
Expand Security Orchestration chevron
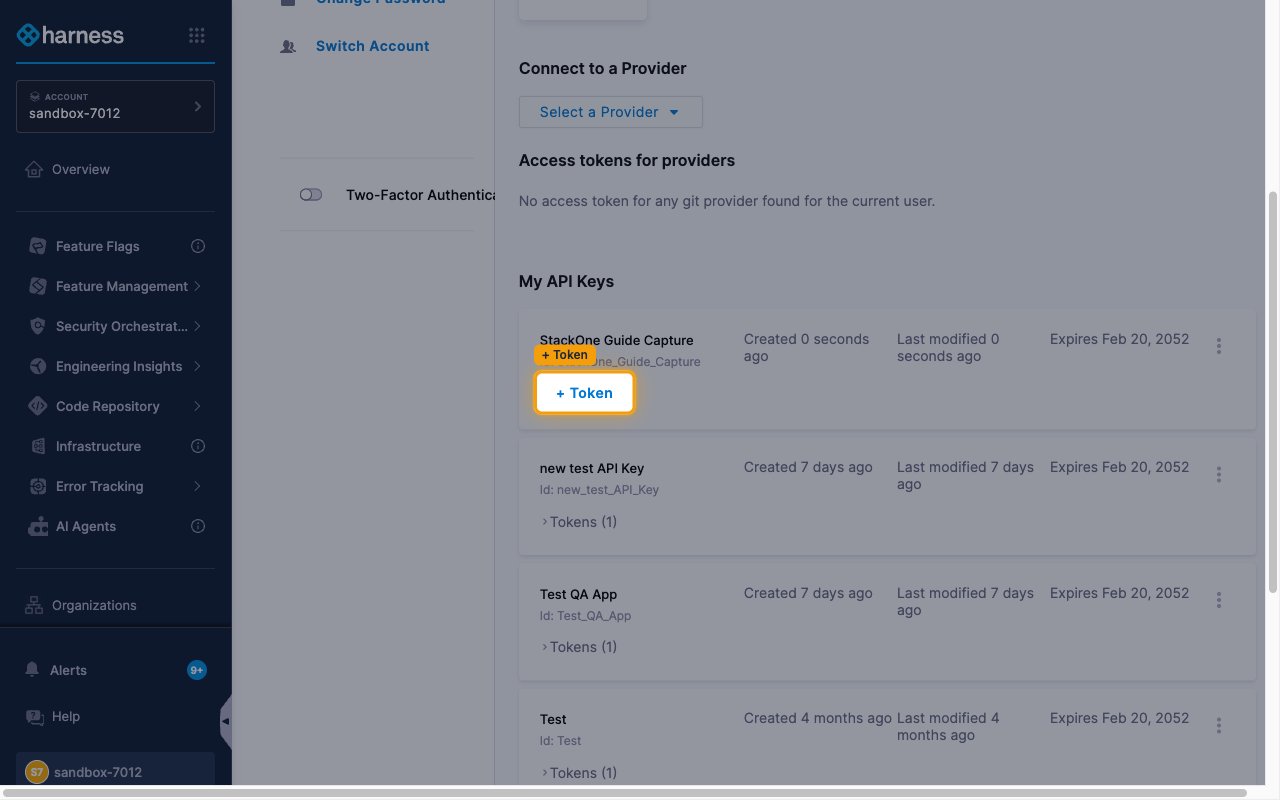pyautogui.click(x=198, y=326)
